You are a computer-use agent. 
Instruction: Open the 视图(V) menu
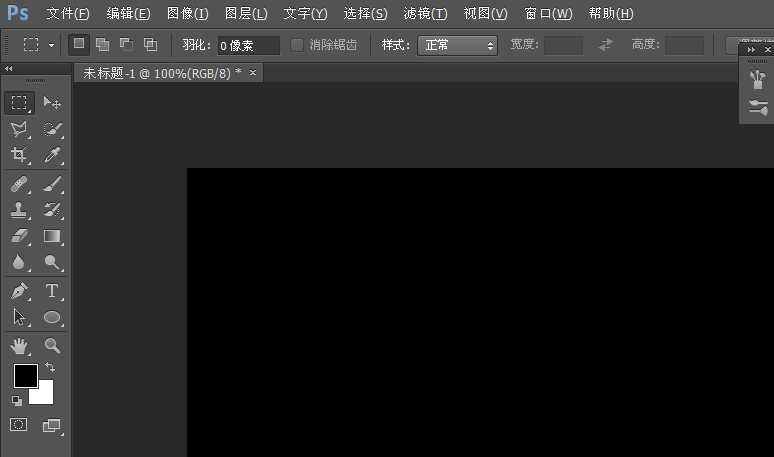click(485, 14)
